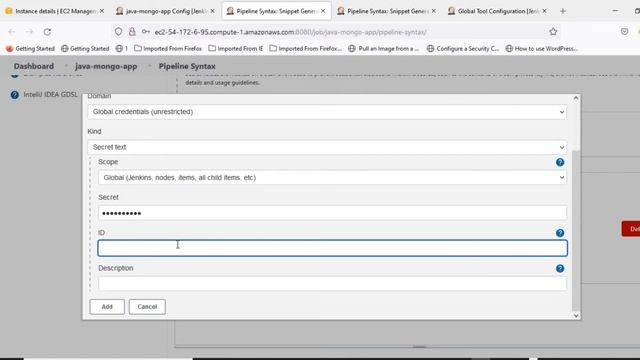
Task: Open Imported From IE bookmark folder
Action: [x=236, y=49]
